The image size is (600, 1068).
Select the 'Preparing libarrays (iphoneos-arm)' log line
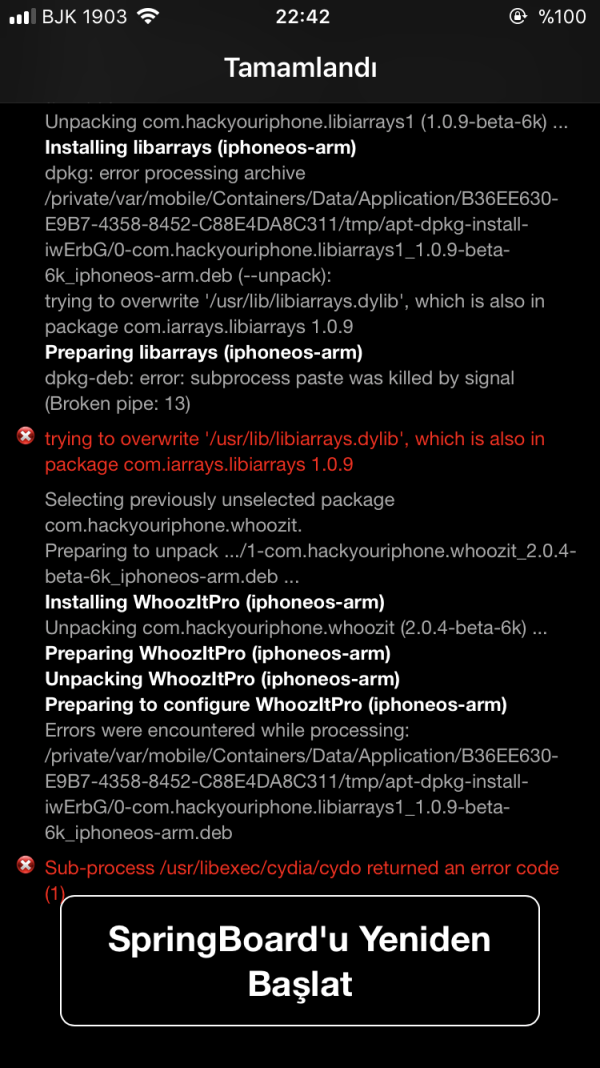200,352
